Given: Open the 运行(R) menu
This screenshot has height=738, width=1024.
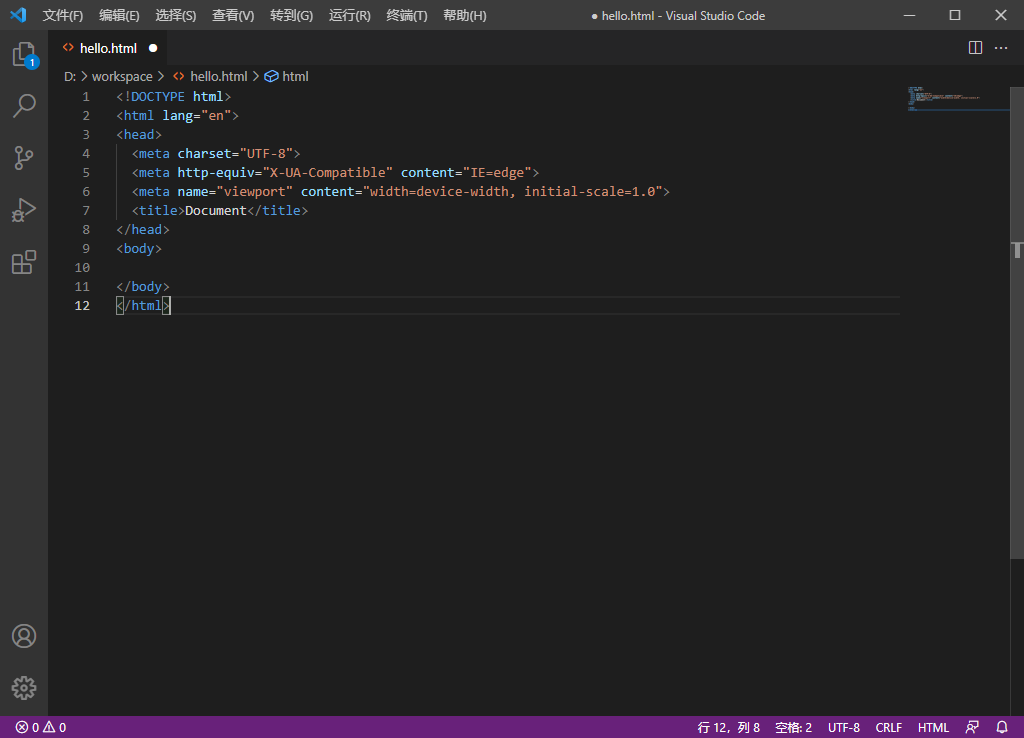Looking at the screenshot, I should (x=349, y=16).
